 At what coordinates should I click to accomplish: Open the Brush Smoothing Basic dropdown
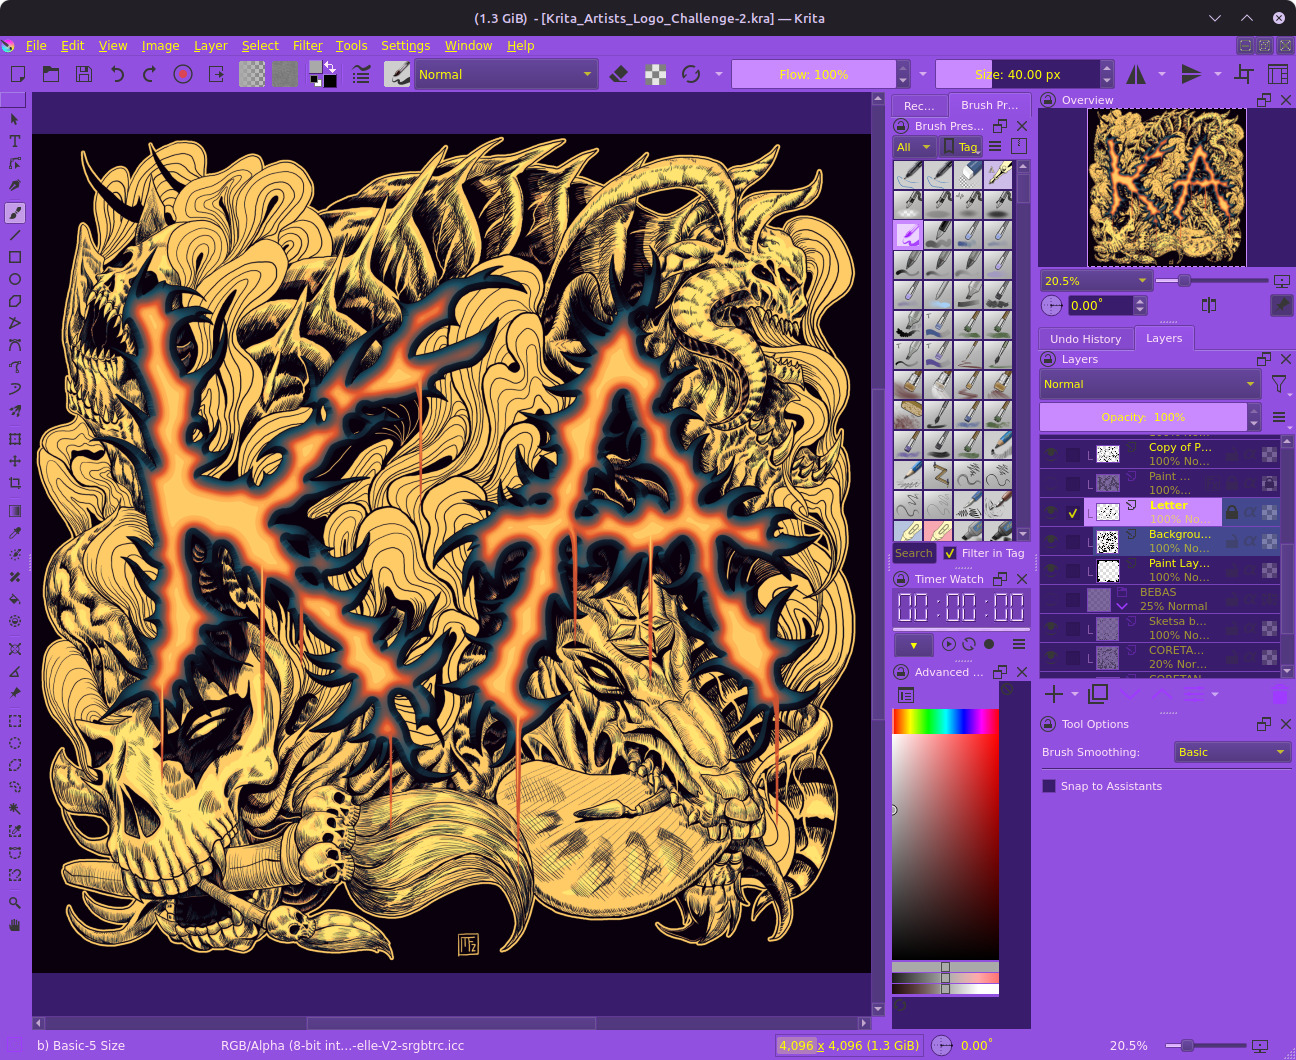click(x=1231, y=752)
